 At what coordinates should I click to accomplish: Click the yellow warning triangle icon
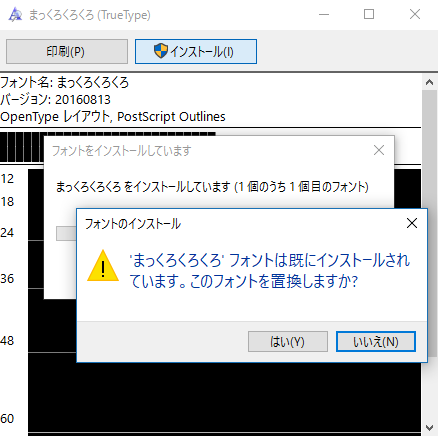tap(103, 266)
